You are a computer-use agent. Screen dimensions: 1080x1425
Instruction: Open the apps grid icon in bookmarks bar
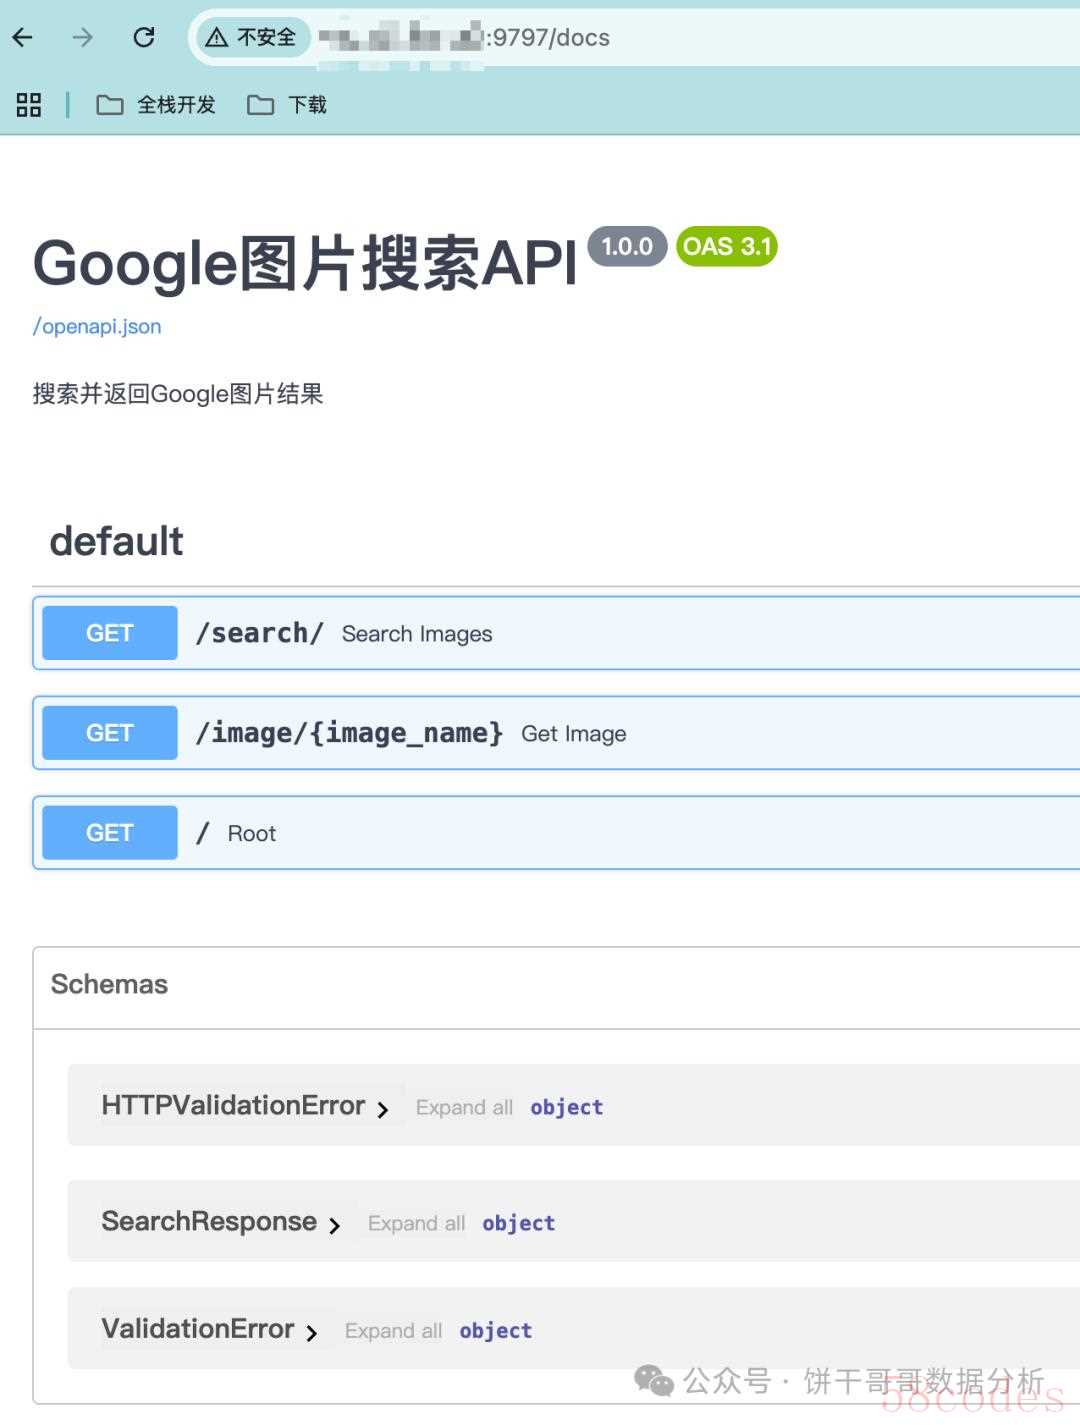click(29, 105)
